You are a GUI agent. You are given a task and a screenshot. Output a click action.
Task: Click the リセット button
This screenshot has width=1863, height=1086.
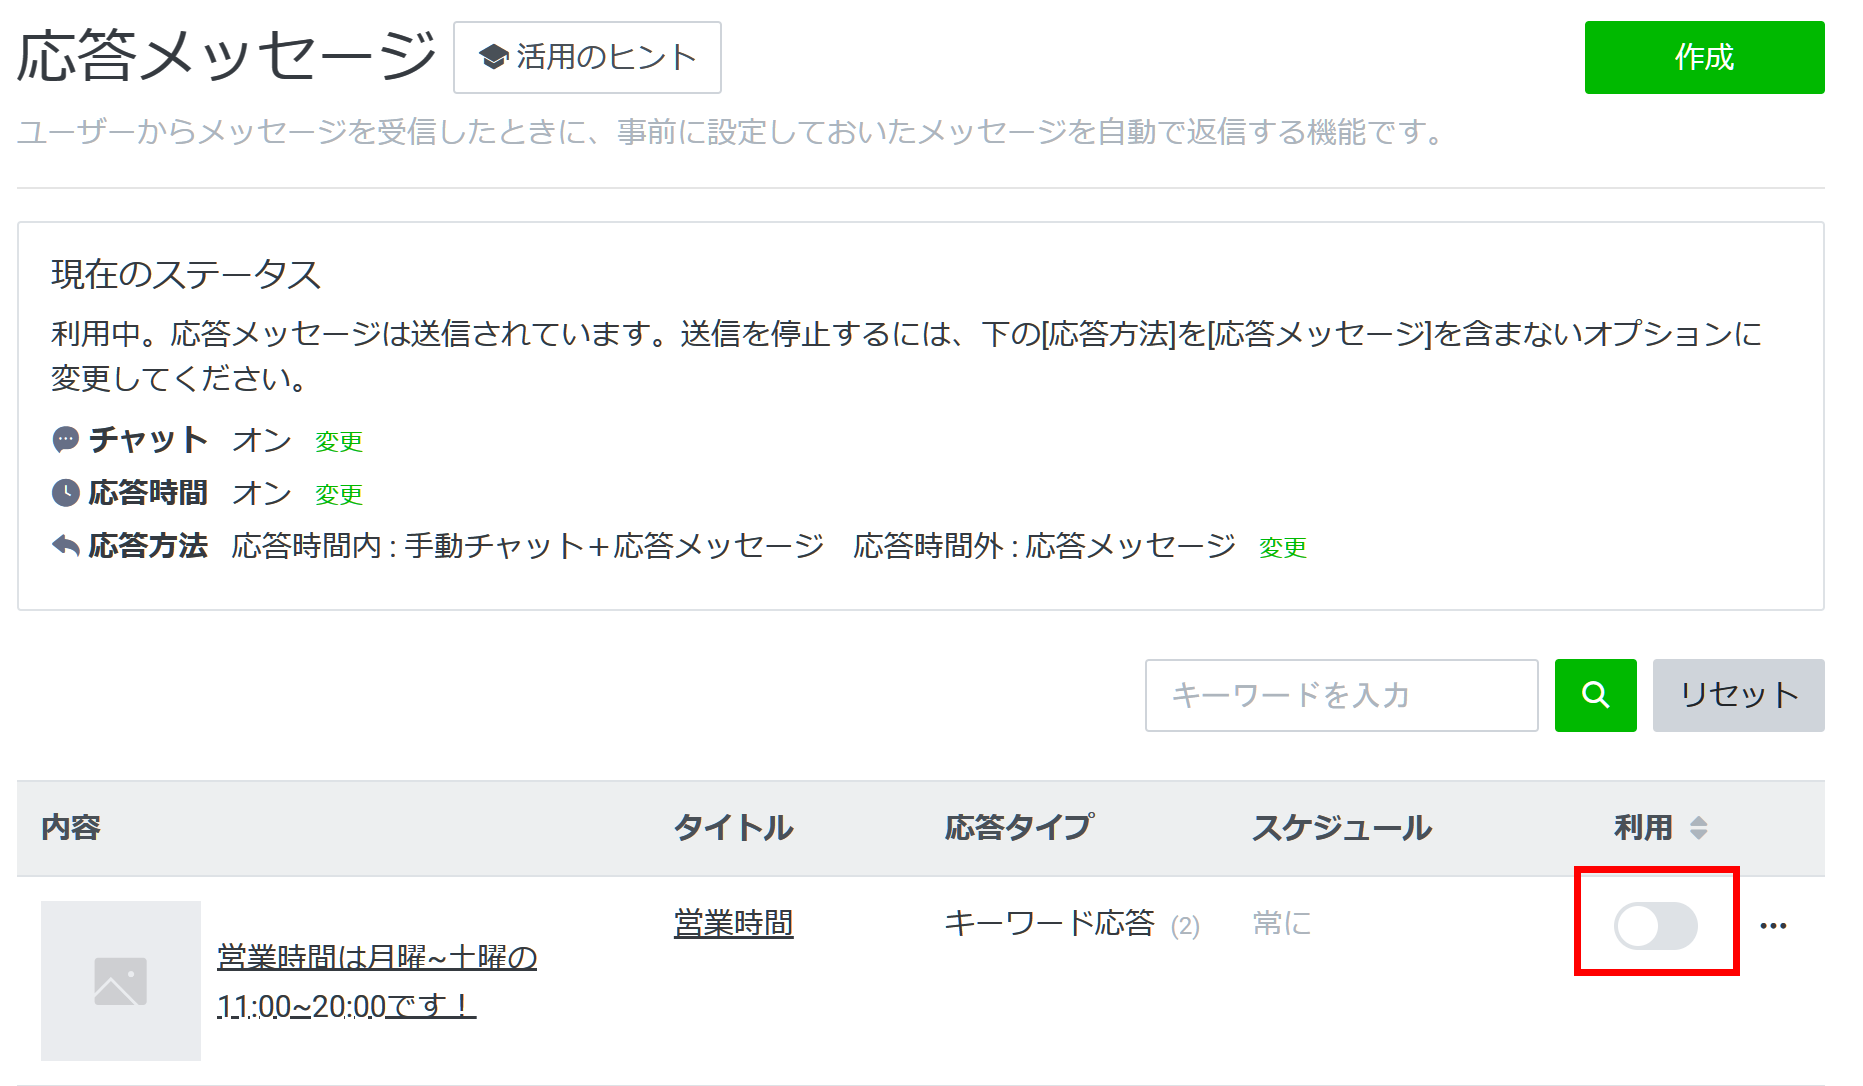pyautogui.click(x=1738, y=695)
